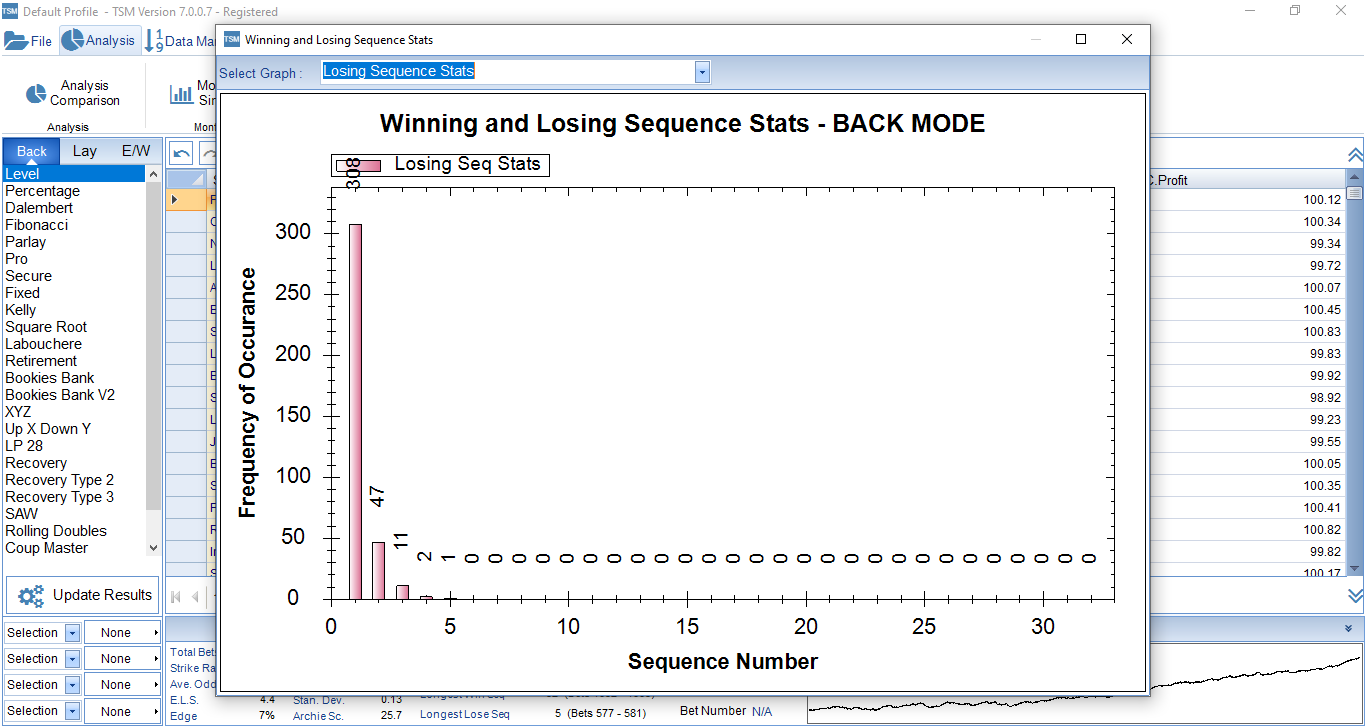Open the Analysis ribbon tab
The image size is (1366, 728).
98,41
